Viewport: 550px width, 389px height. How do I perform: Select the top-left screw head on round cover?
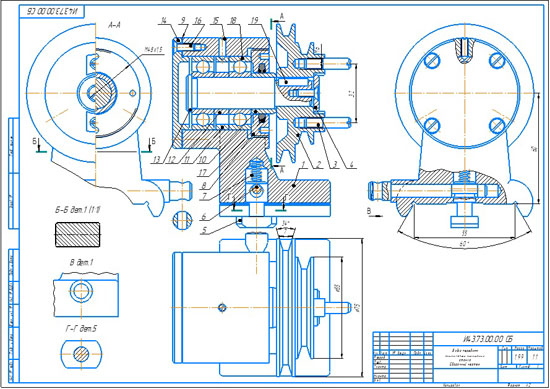[x=432, y=61]
